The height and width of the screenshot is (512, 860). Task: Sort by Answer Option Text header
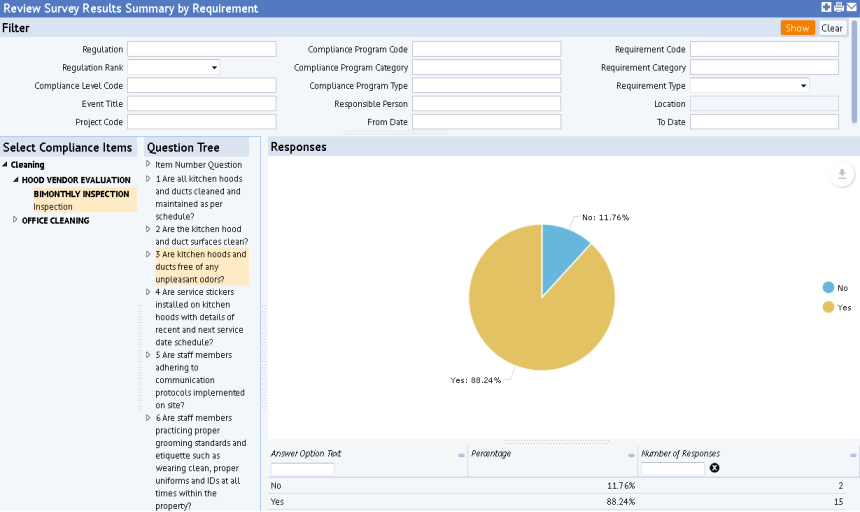306,453
